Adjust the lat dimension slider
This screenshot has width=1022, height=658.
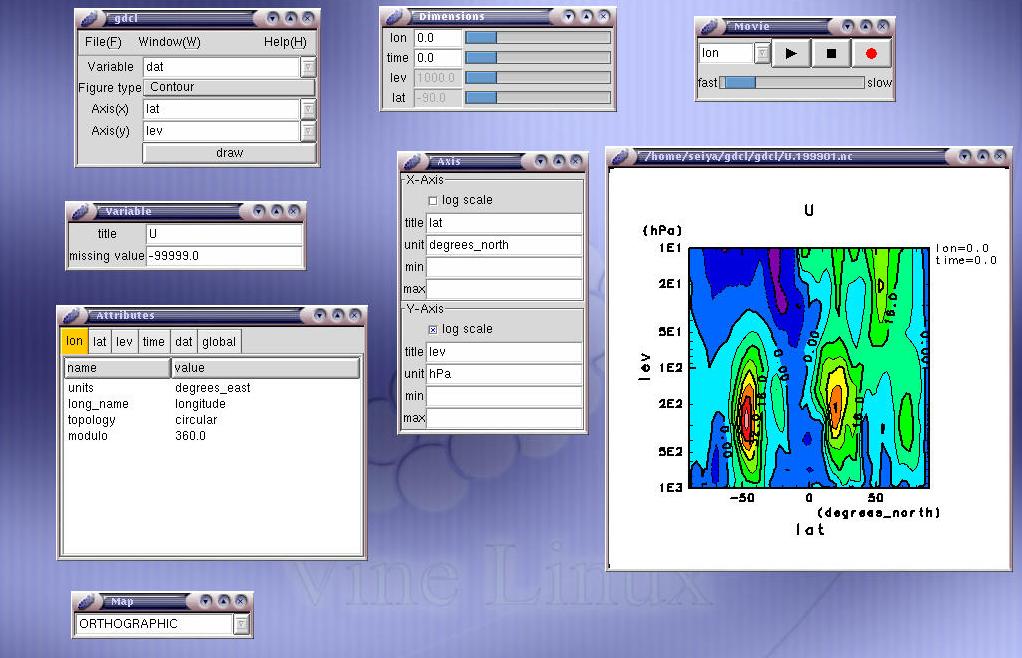[538, 98]
